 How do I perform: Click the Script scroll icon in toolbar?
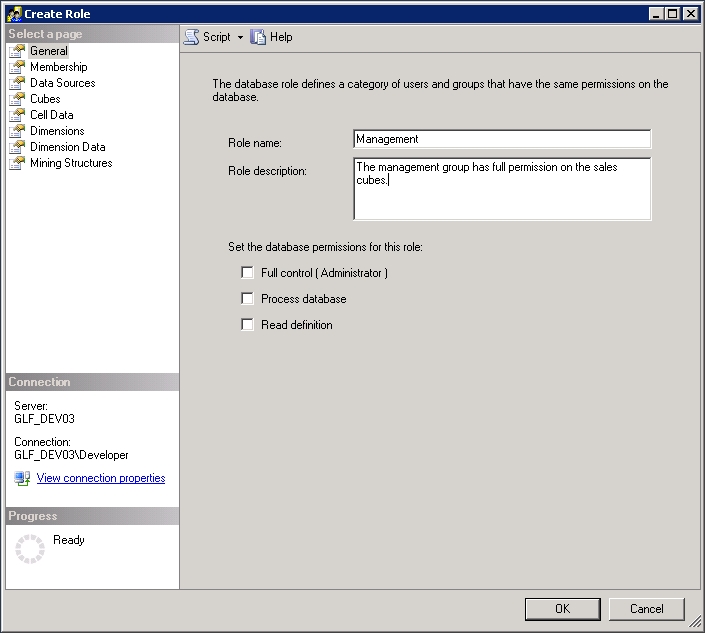click(x=192, y=37)
